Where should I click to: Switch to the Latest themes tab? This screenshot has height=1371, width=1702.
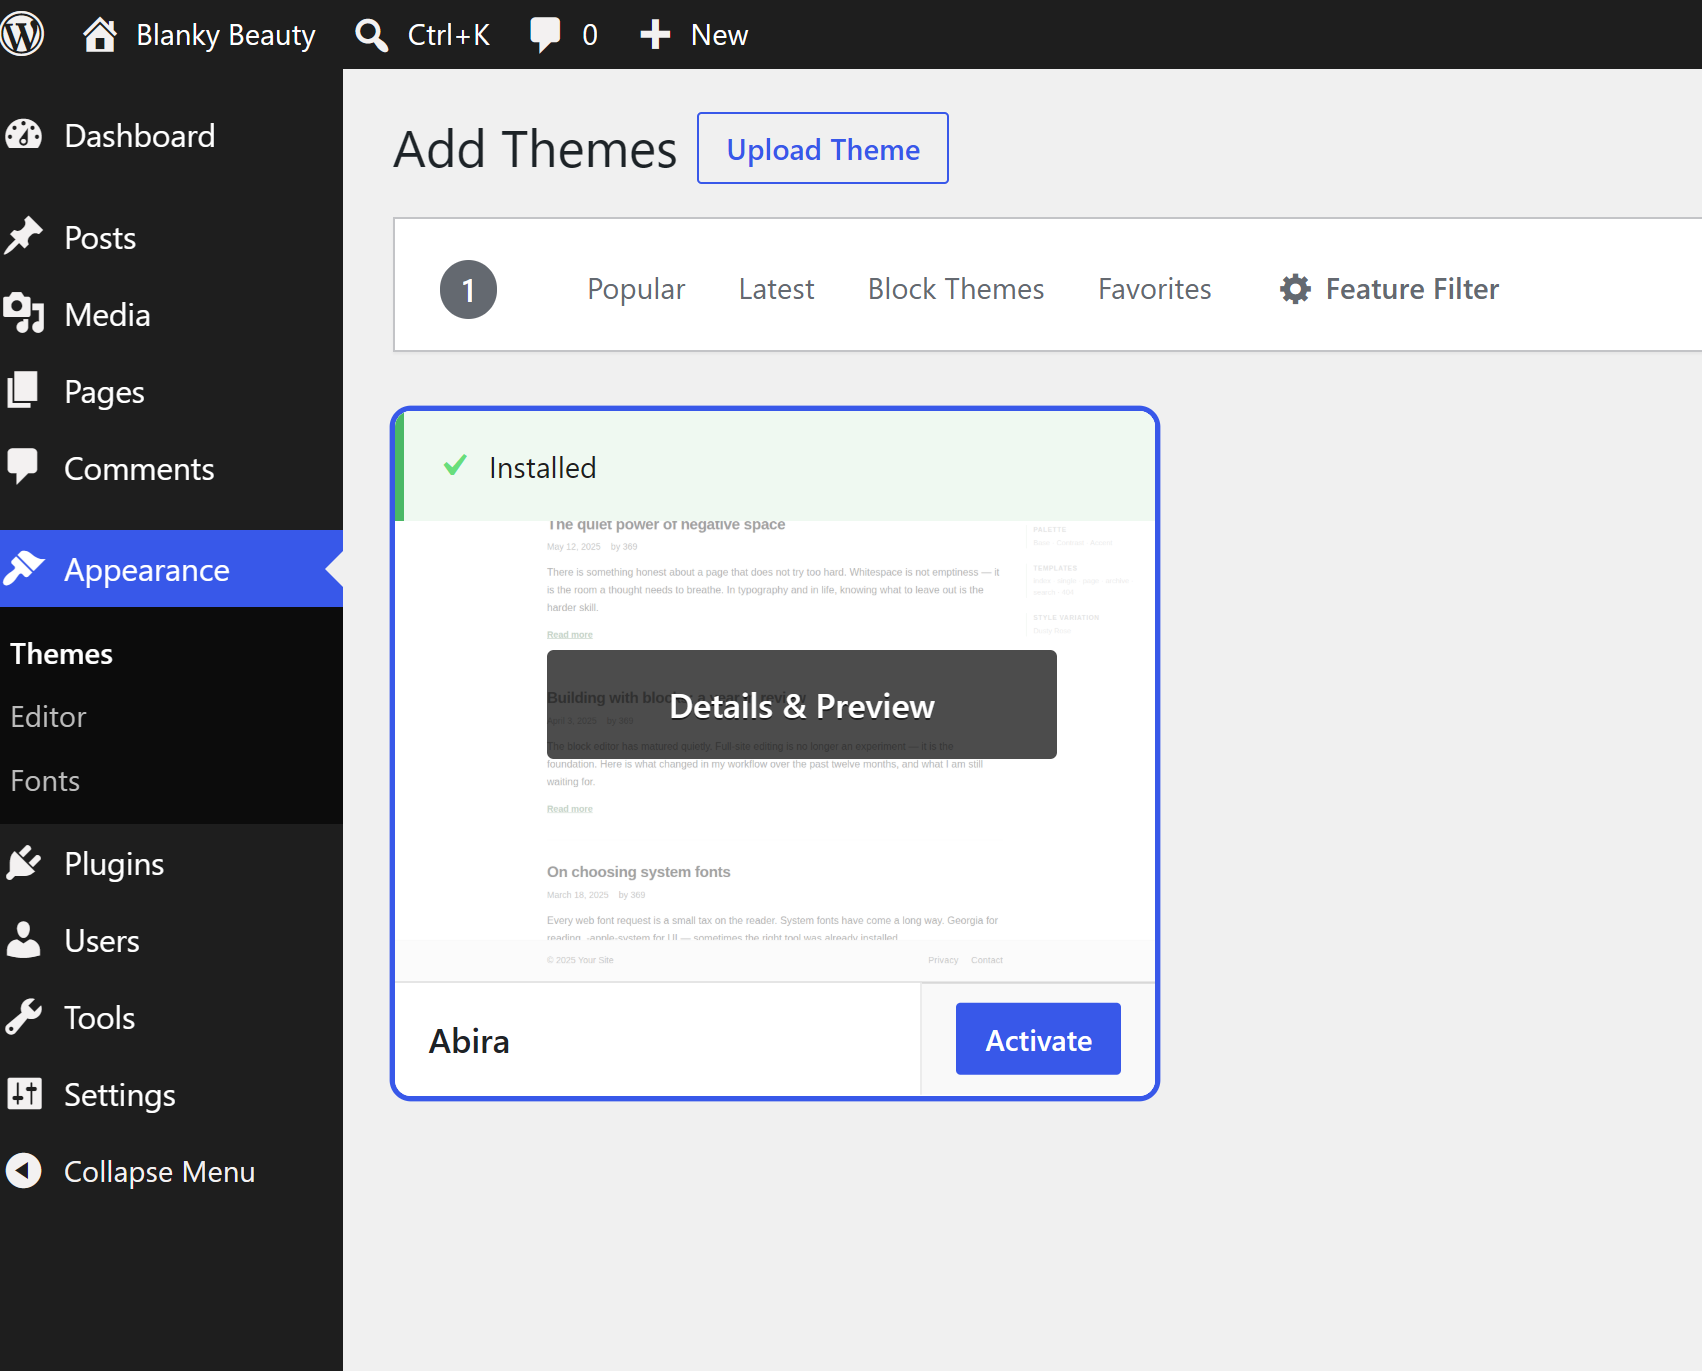776,289
